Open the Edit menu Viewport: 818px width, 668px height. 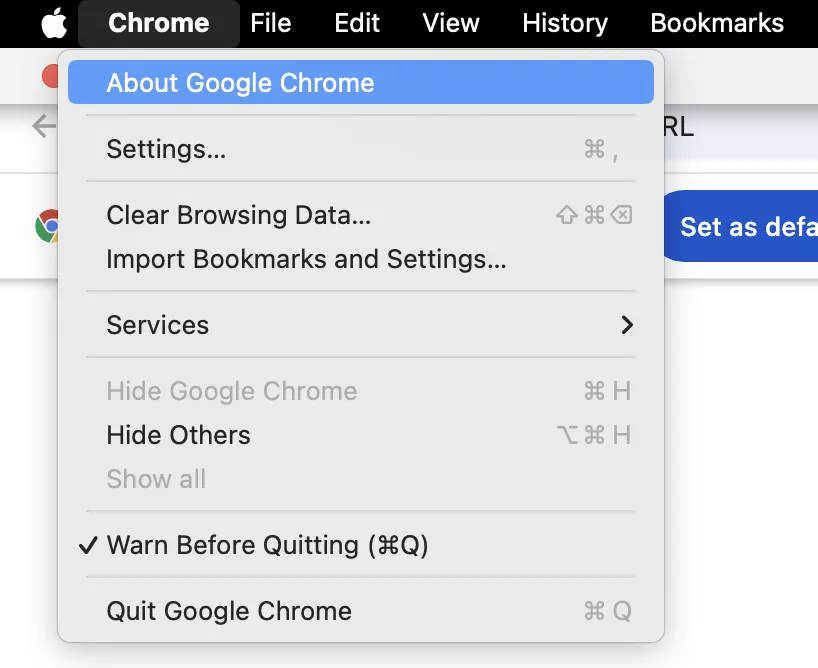coord(357,23)
